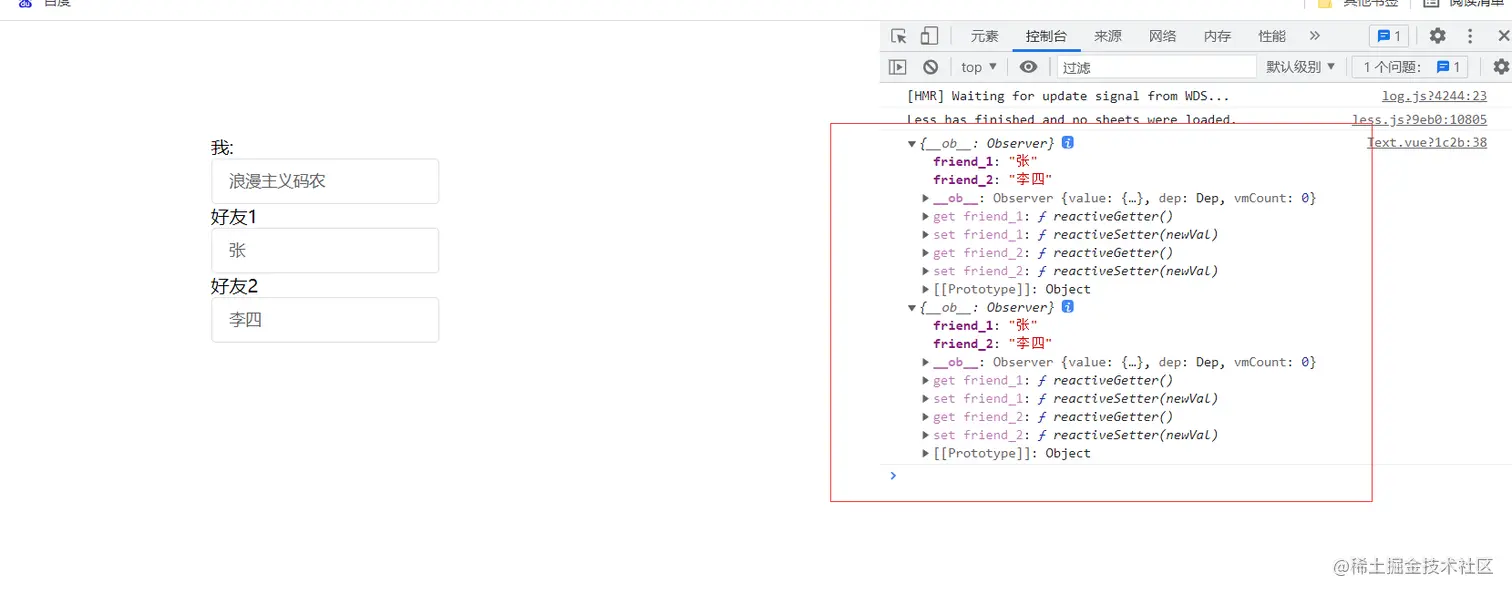Focus the 过滤 filter field

[x=1156, y=67]
